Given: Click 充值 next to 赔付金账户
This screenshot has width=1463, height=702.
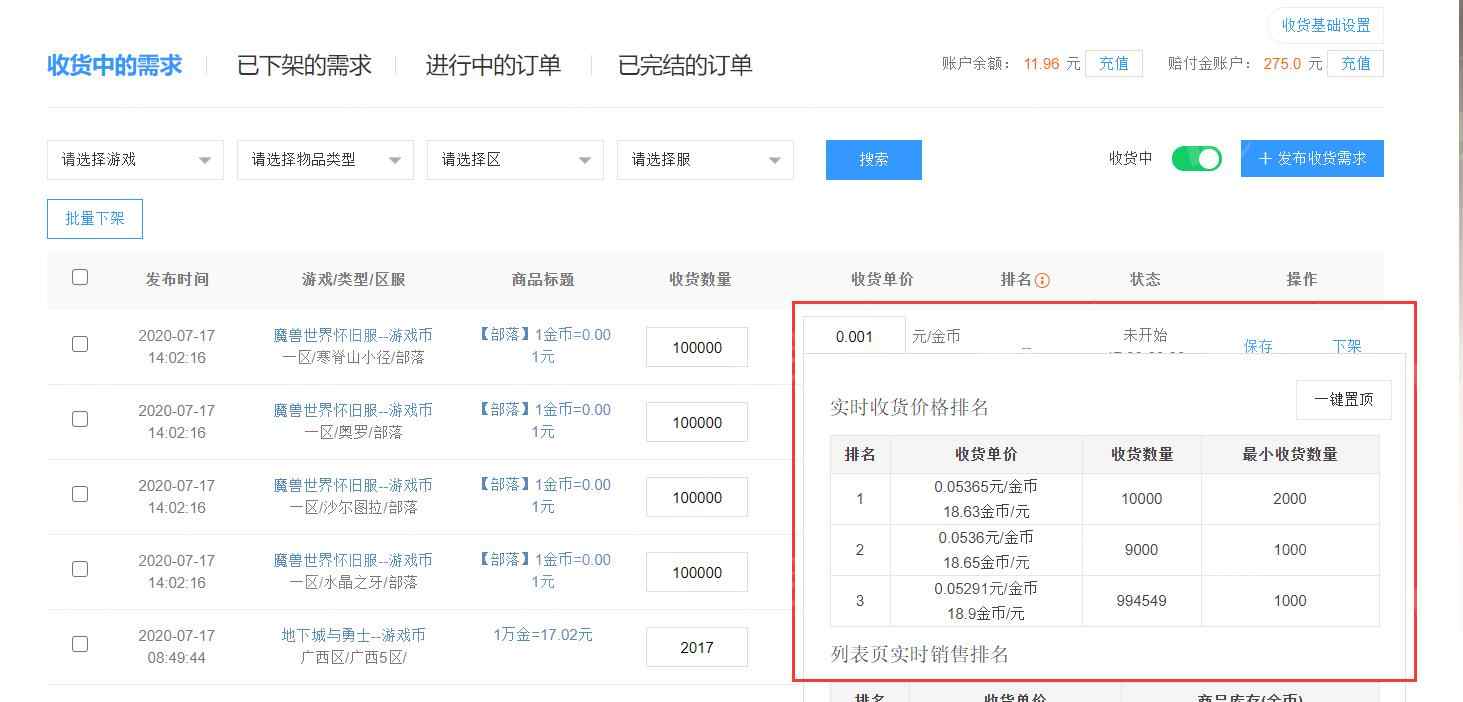Looking at the screenshot, I should pos(1356,64).
